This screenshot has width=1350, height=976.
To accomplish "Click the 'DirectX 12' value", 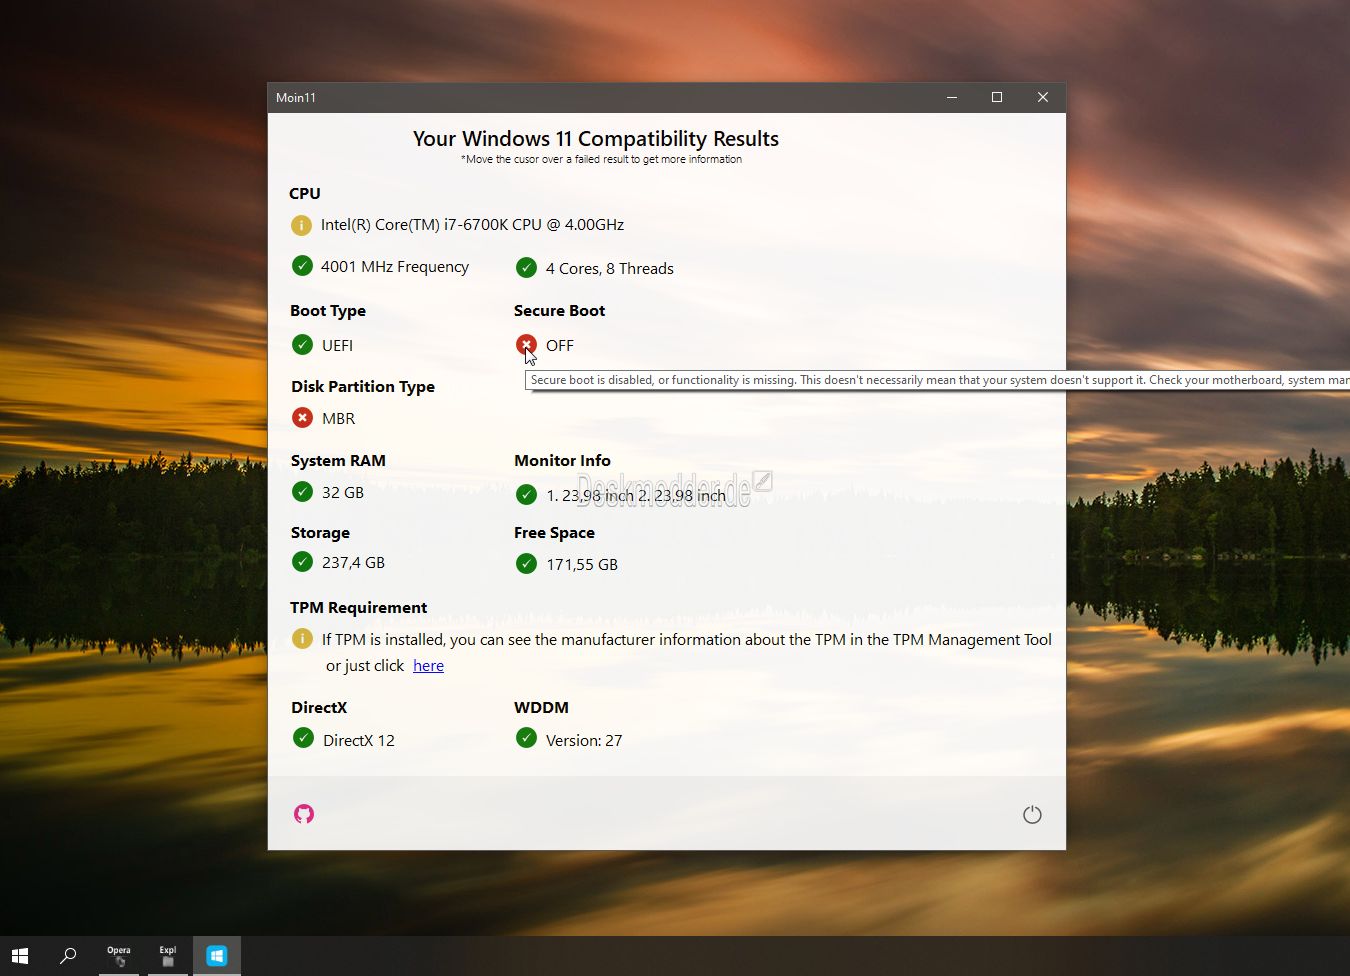I will point(359,741).
